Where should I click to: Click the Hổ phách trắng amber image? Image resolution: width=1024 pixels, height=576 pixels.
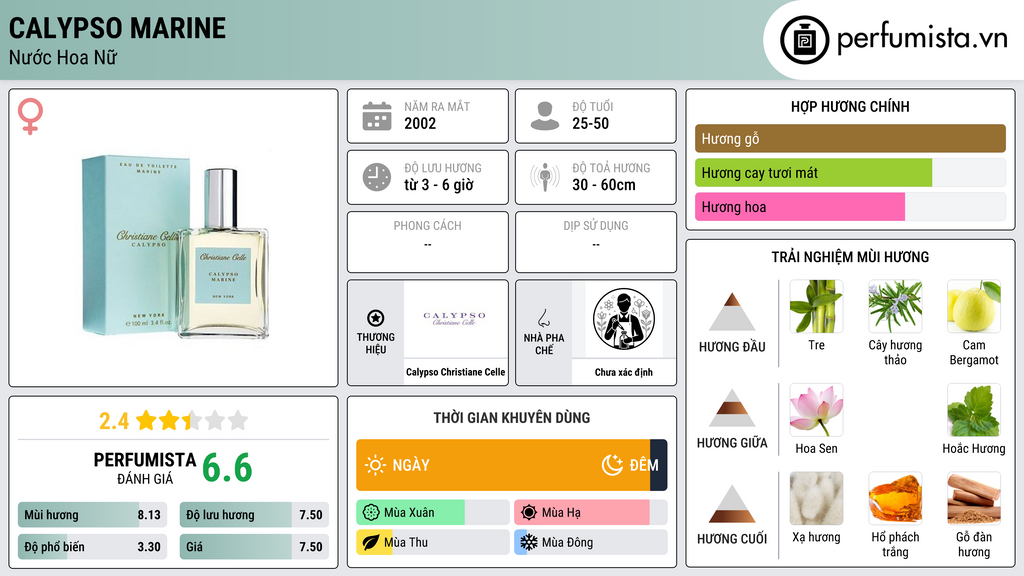[x=895, y=499]
